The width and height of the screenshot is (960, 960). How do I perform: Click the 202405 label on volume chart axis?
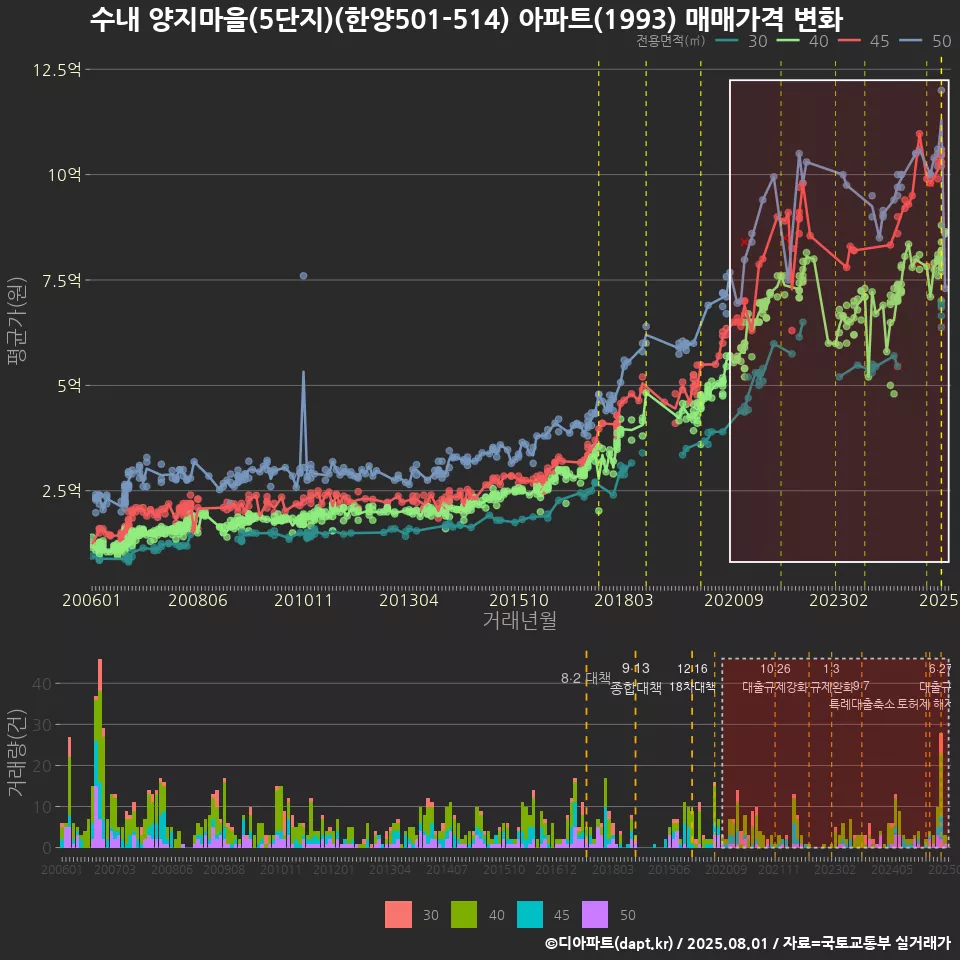[892, 869]
